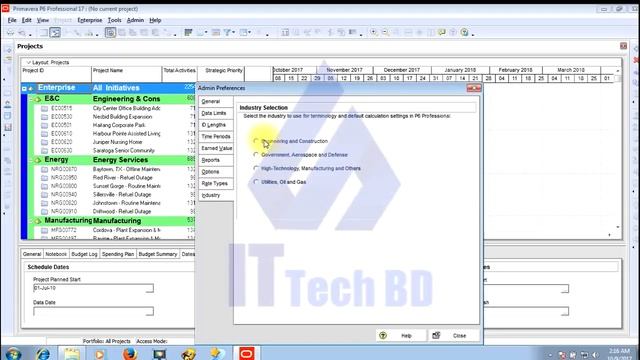Switch to Reports tab in Admin Preferences
The height and width of the screenshot is (360, 640).
point(216,160)
